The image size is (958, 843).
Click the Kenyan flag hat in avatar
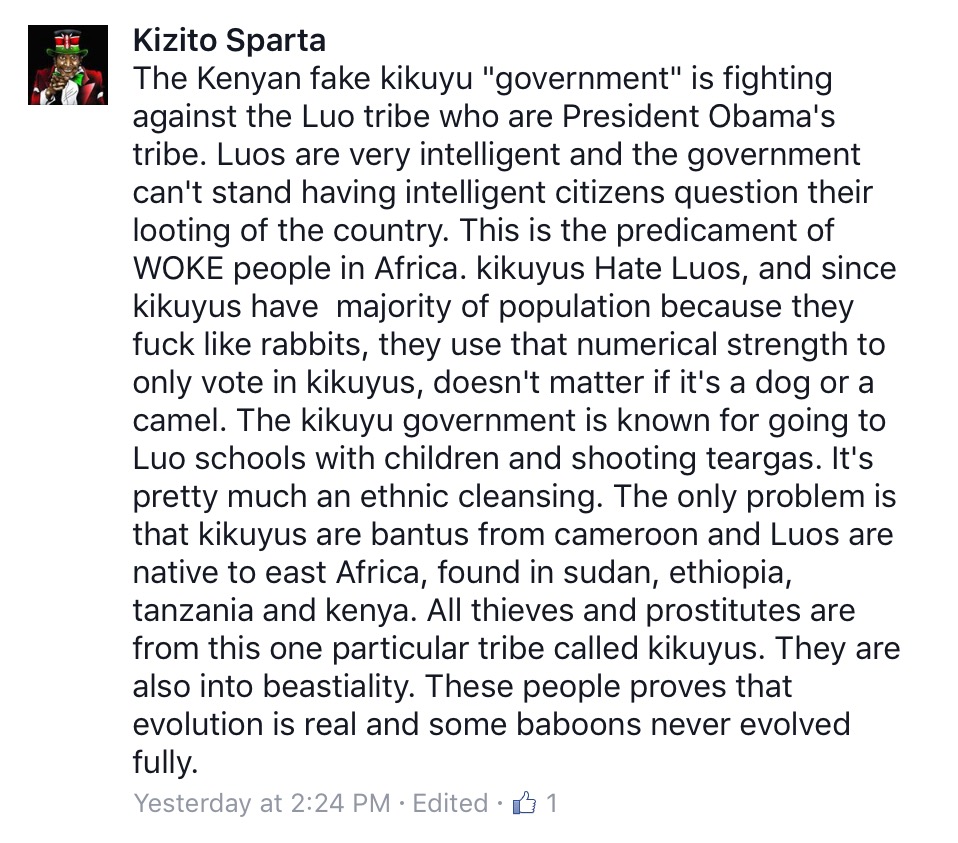68,42
